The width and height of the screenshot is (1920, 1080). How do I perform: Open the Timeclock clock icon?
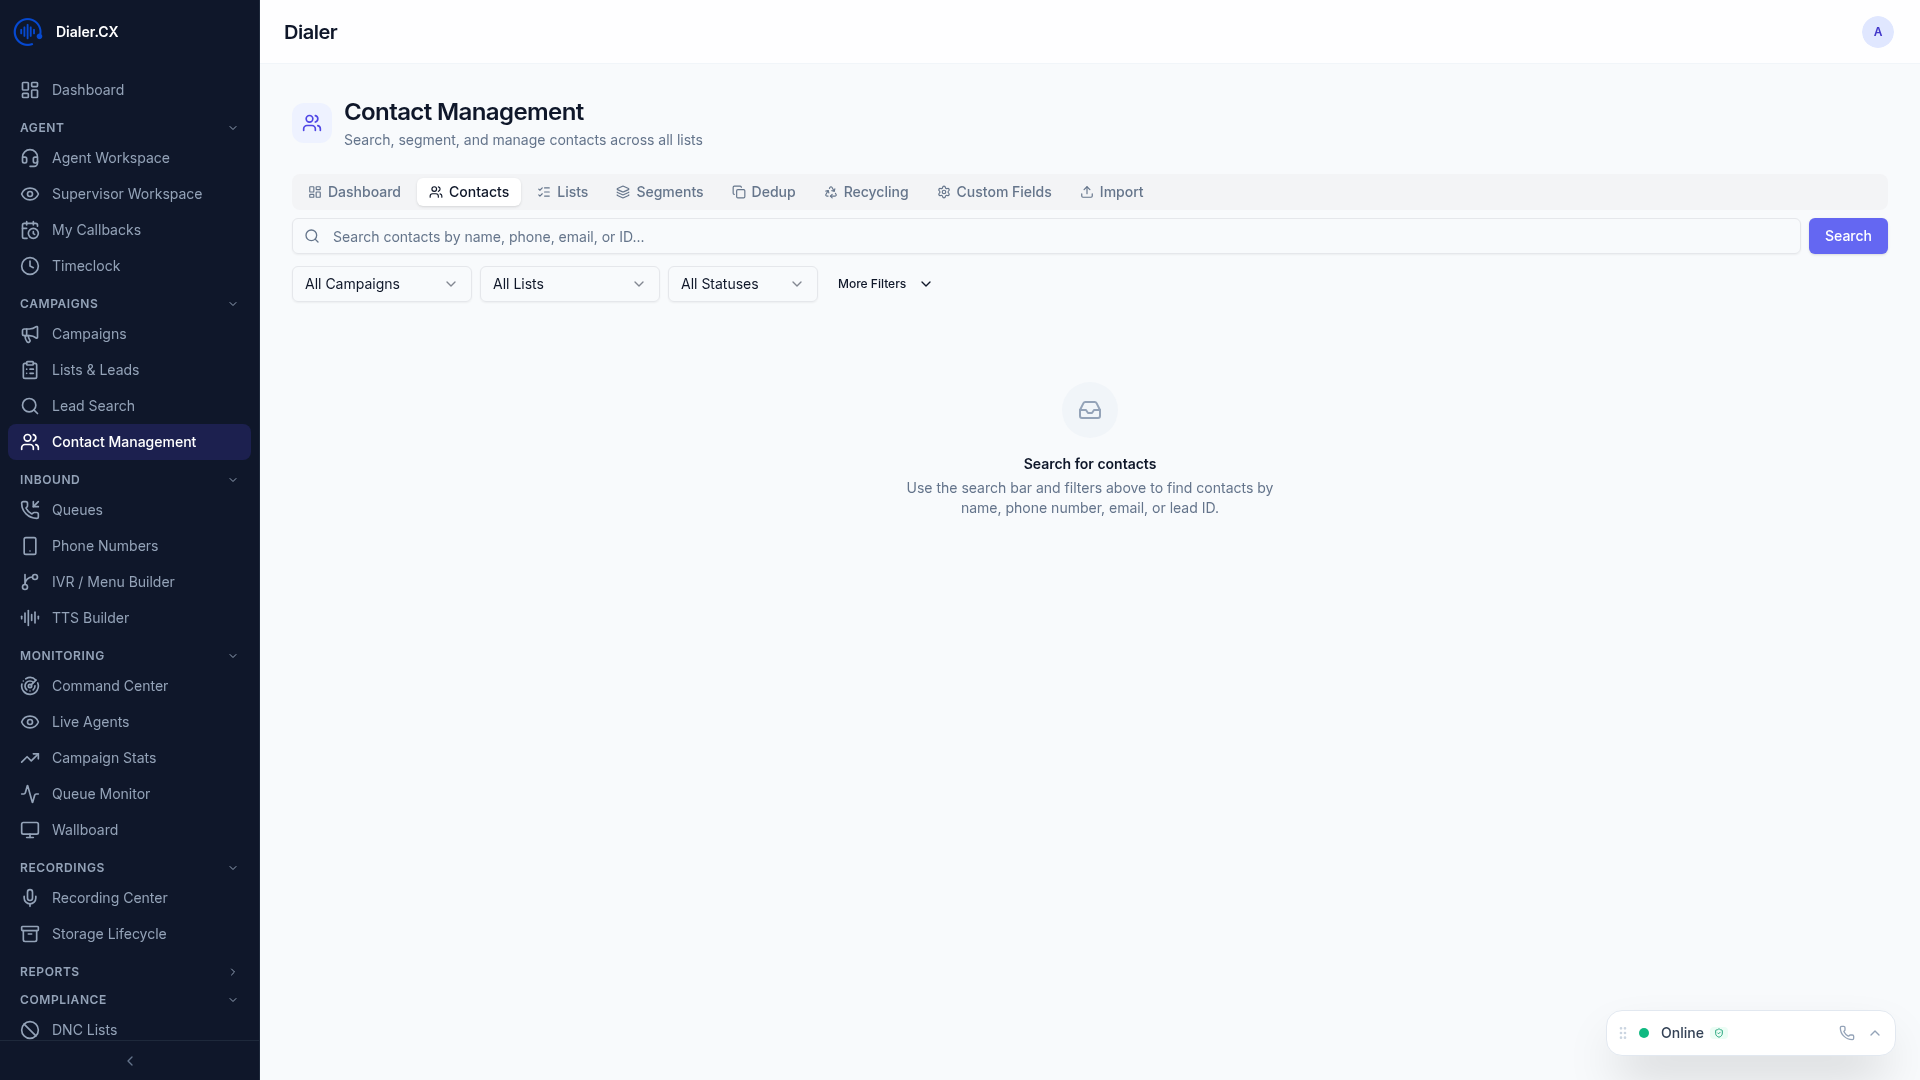point(30,266)
